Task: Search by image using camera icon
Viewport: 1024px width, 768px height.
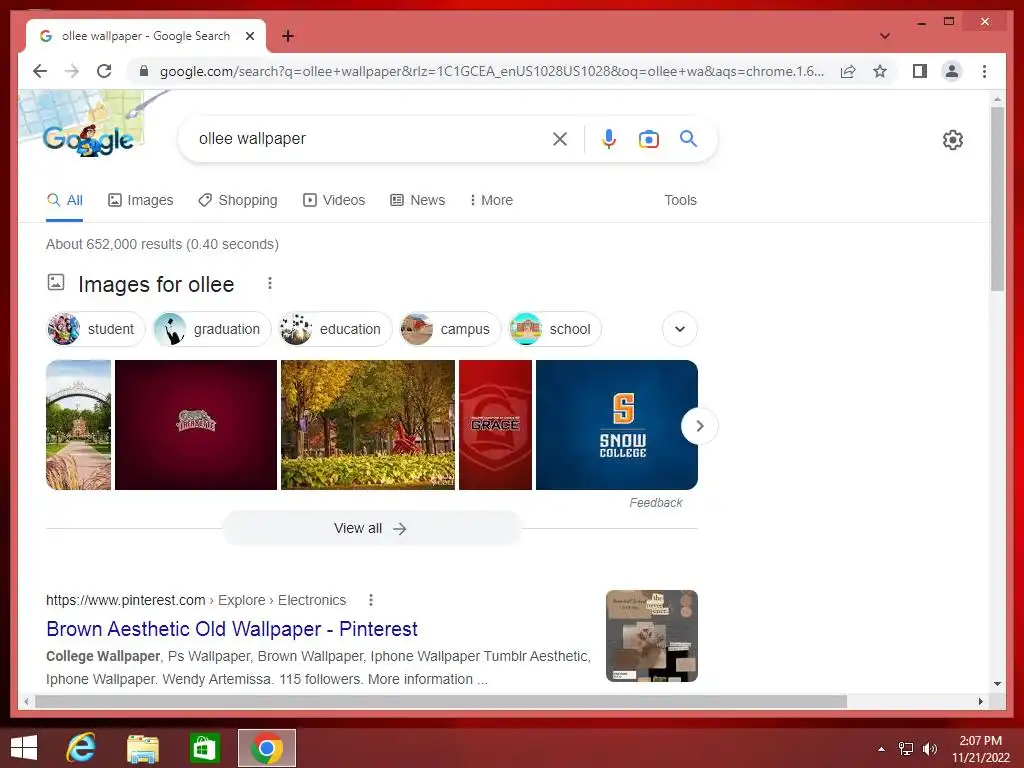Action: 648,138
